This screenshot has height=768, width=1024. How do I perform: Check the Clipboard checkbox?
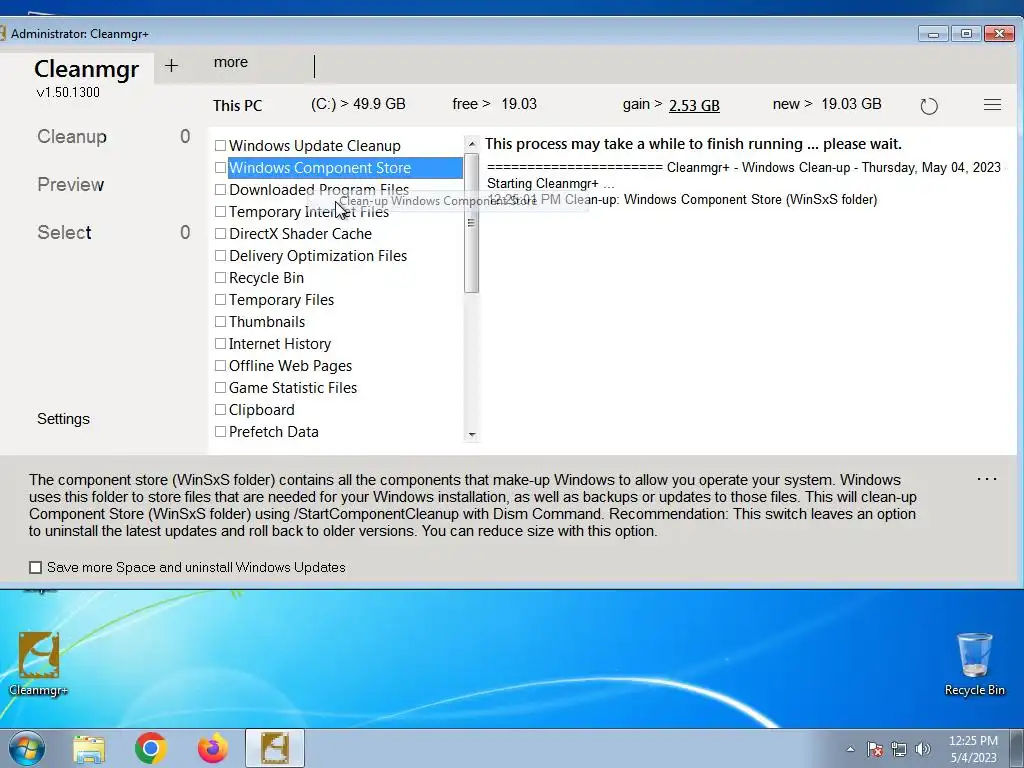click(x=221, y=409)
